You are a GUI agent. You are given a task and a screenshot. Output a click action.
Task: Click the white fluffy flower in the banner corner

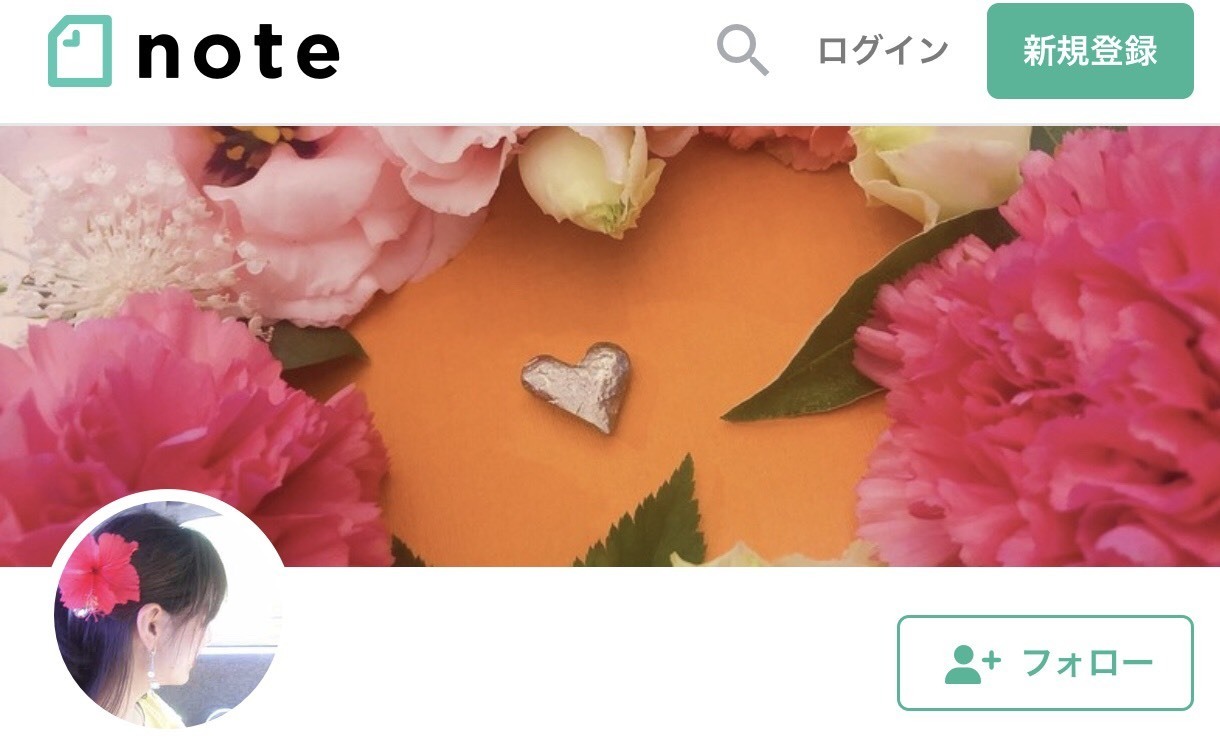click(120, 240)
